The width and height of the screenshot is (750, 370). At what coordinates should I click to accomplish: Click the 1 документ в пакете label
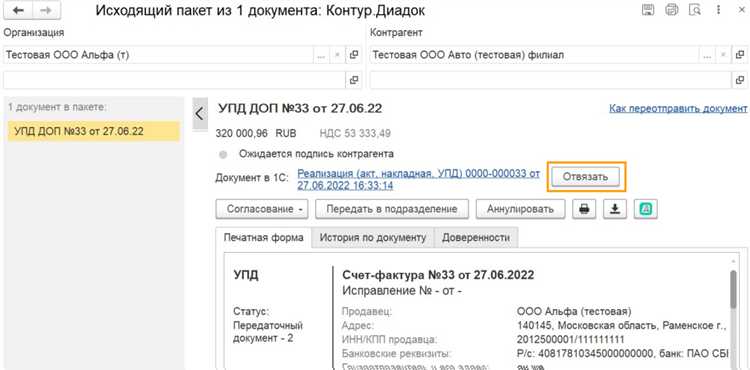(x=57, y=107)
